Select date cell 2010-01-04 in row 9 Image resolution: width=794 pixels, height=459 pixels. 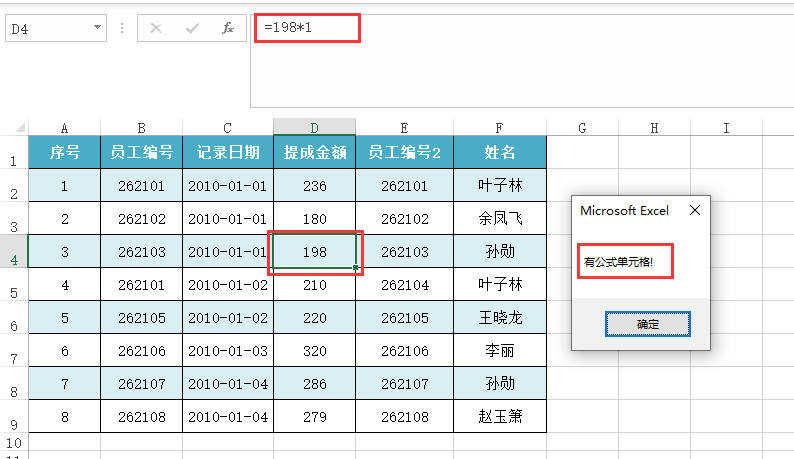coord(228,416)
